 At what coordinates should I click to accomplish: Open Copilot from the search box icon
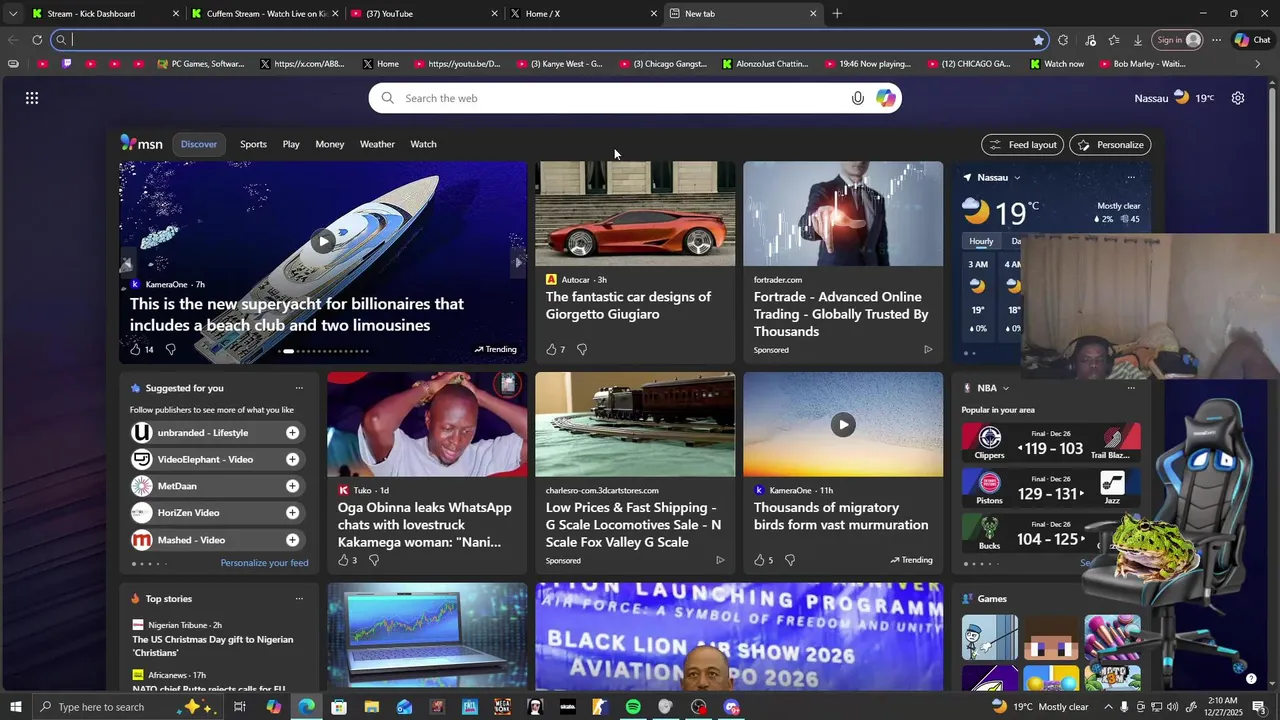coord(885,98)
